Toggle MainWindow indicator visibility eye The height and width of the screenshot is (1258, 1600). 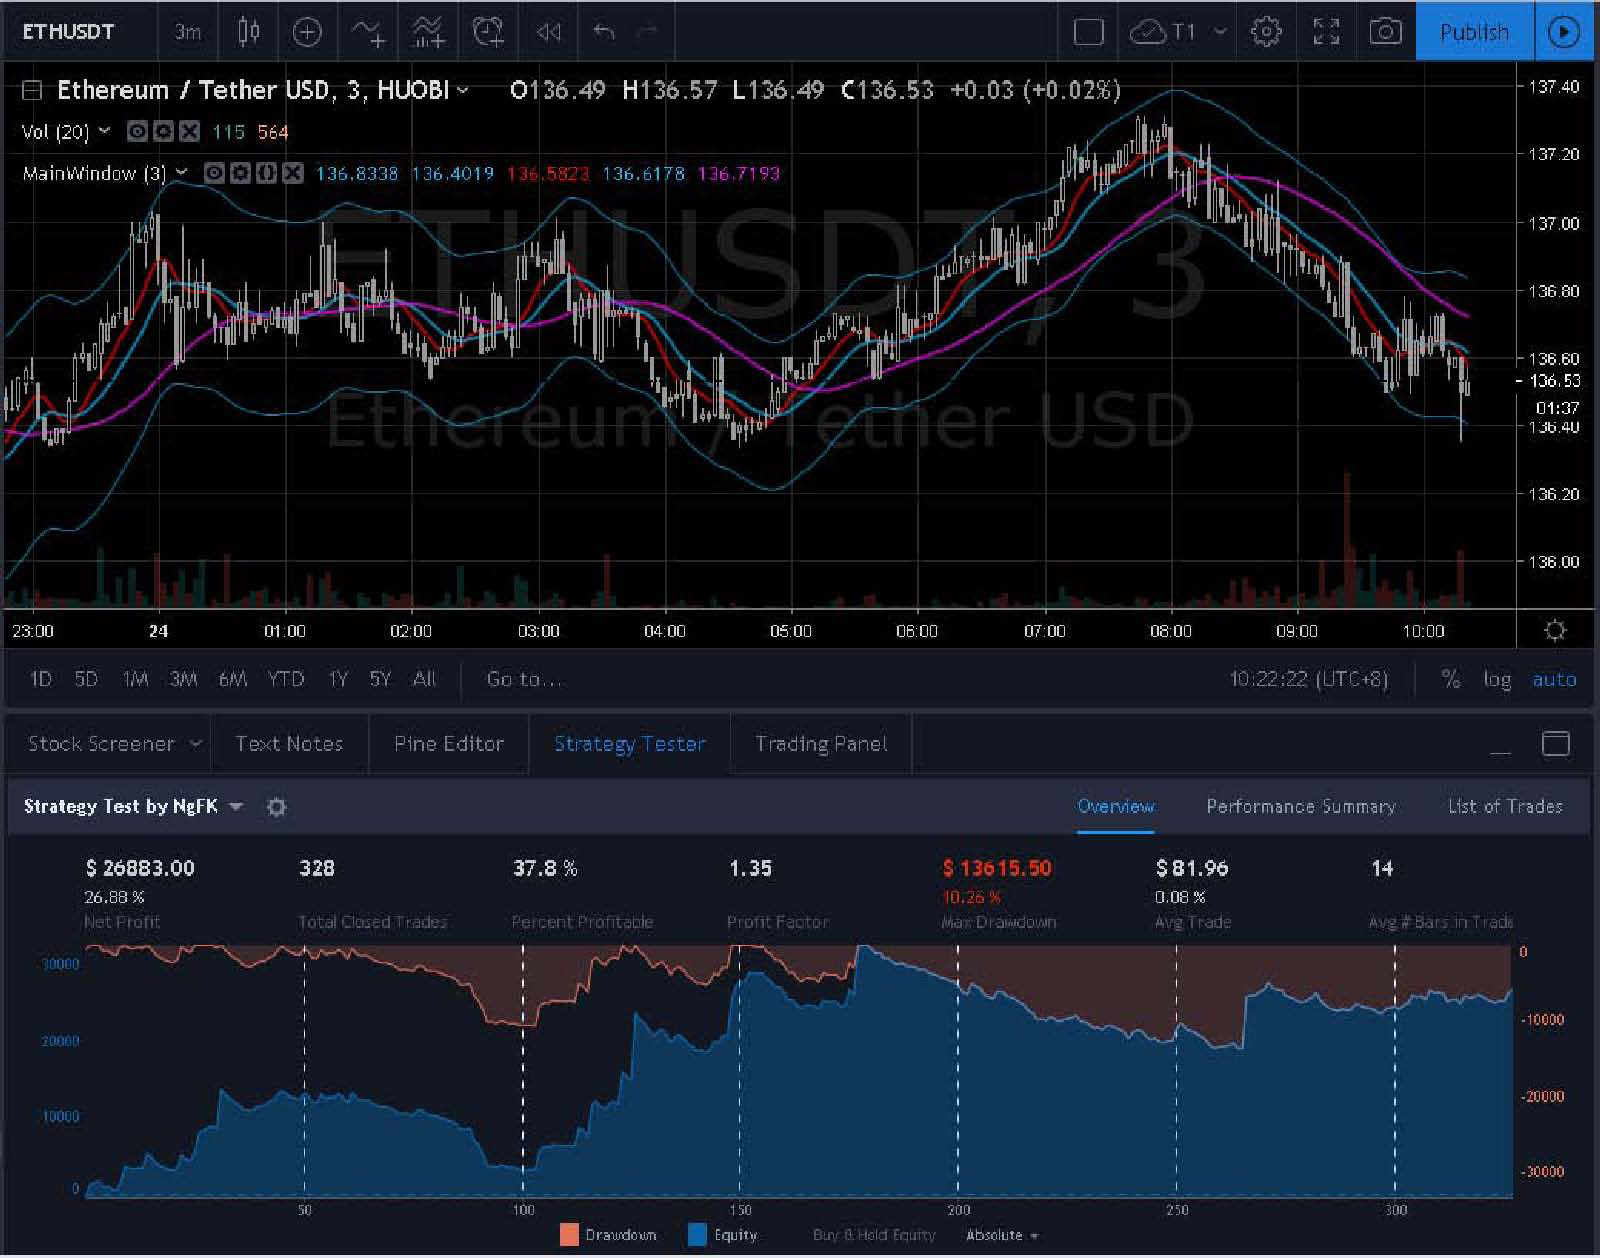pos(214,173)
